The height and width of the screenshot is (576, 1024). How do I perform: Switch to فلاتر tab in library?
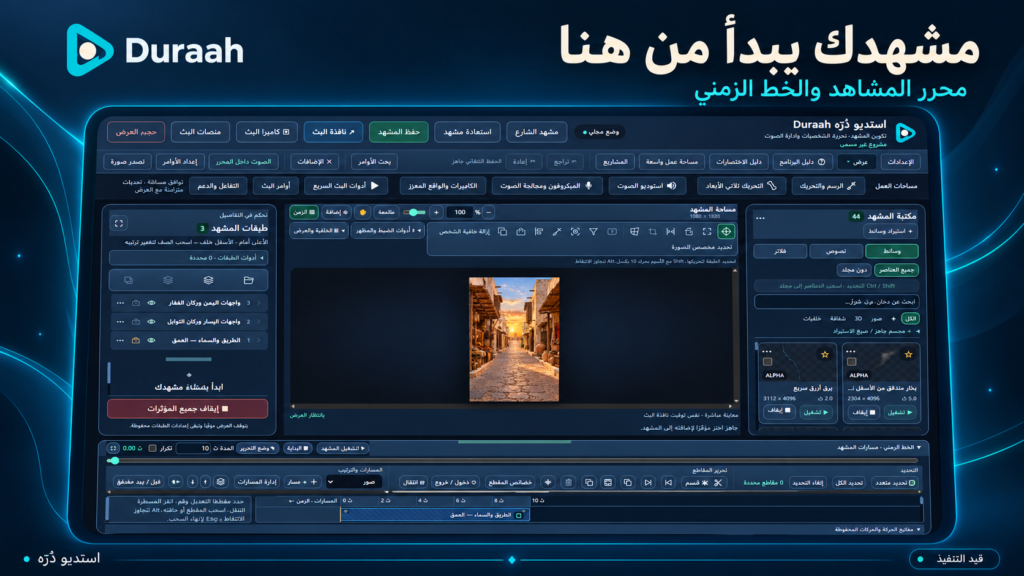[780, 251]
